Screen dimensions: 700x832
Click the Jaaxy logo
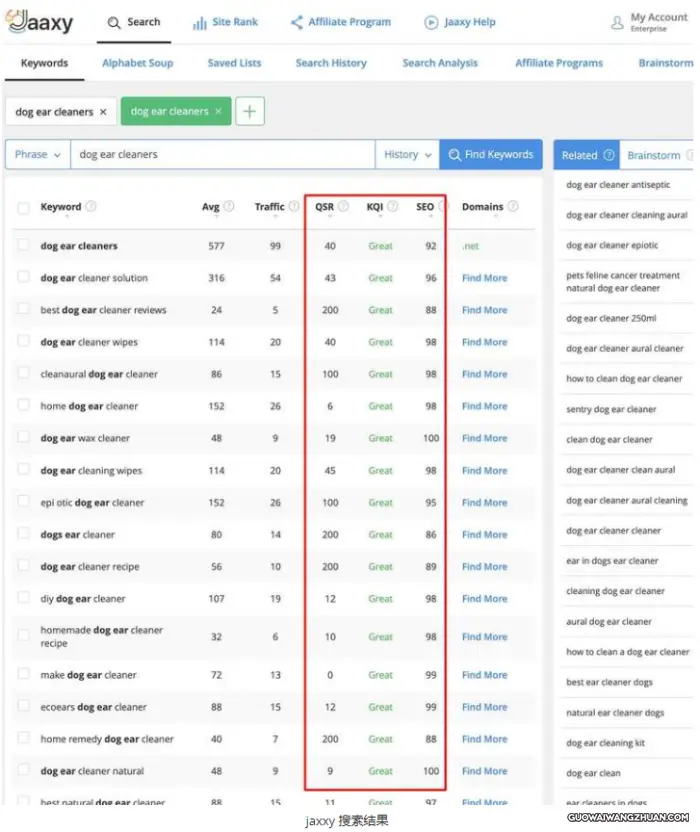(40, 22)
